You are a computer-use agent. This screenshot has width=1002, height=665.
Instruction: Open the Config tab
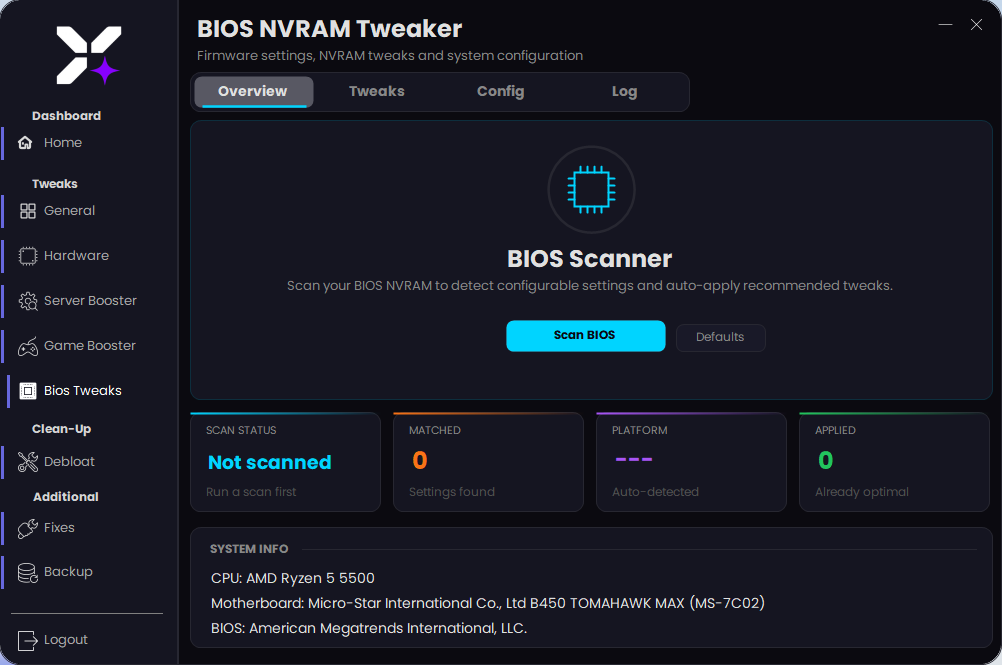500,91
